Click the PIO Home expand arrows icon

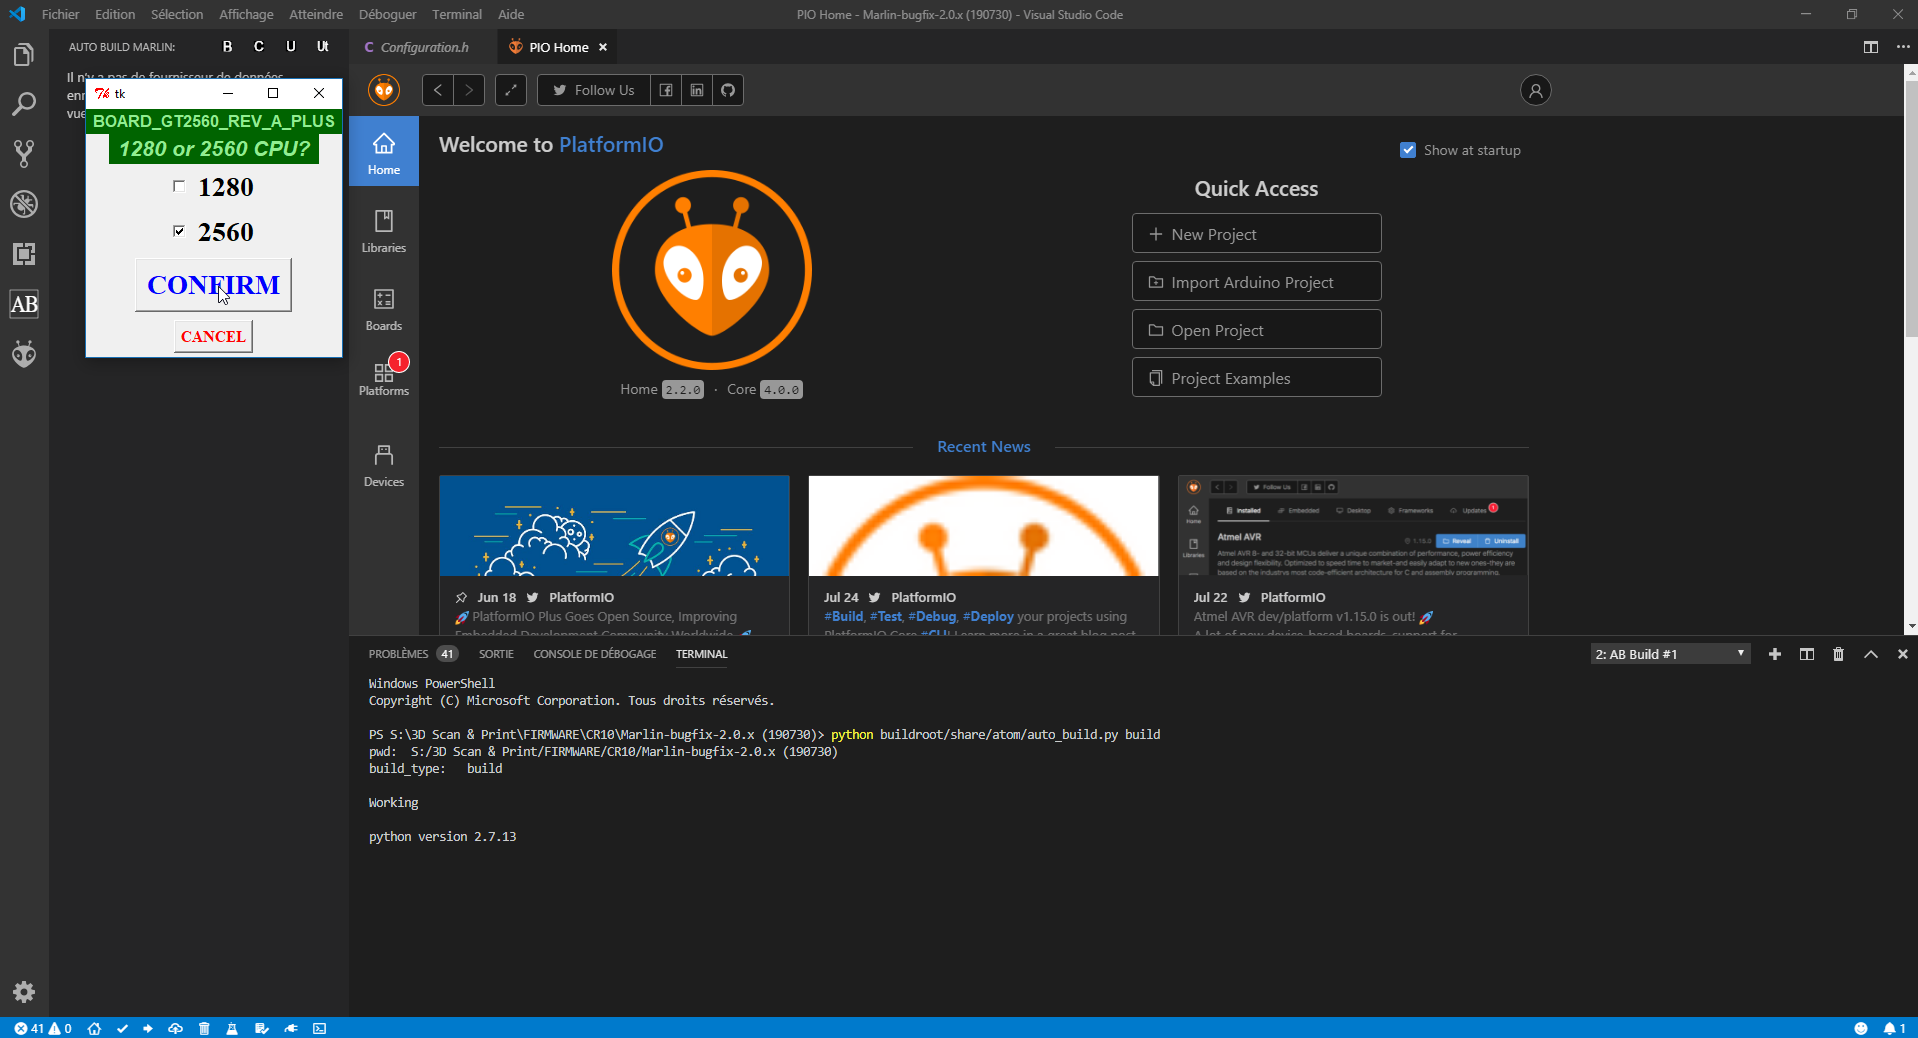click(511, 90)
